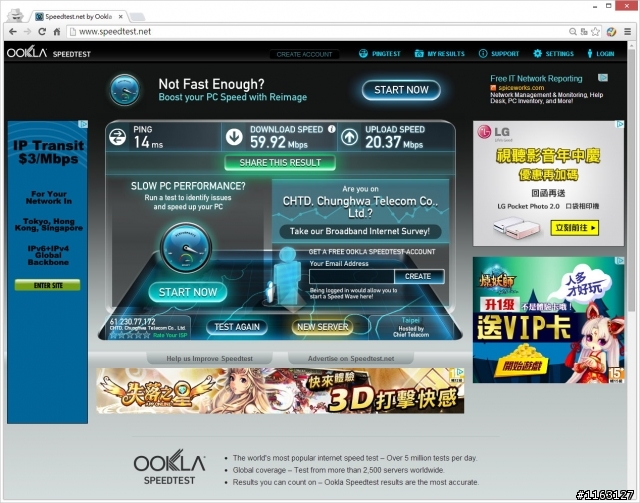Screen dimensions: 640x503
Task: Click the ping arrows icon
Action: click(x=118, y=137)
